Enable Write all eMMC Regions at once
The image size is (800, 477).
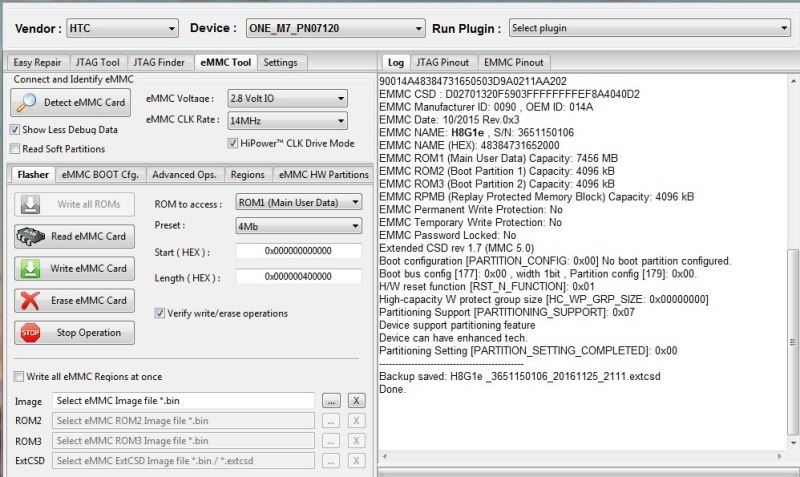pyautogui.click(x=19, y=376)
